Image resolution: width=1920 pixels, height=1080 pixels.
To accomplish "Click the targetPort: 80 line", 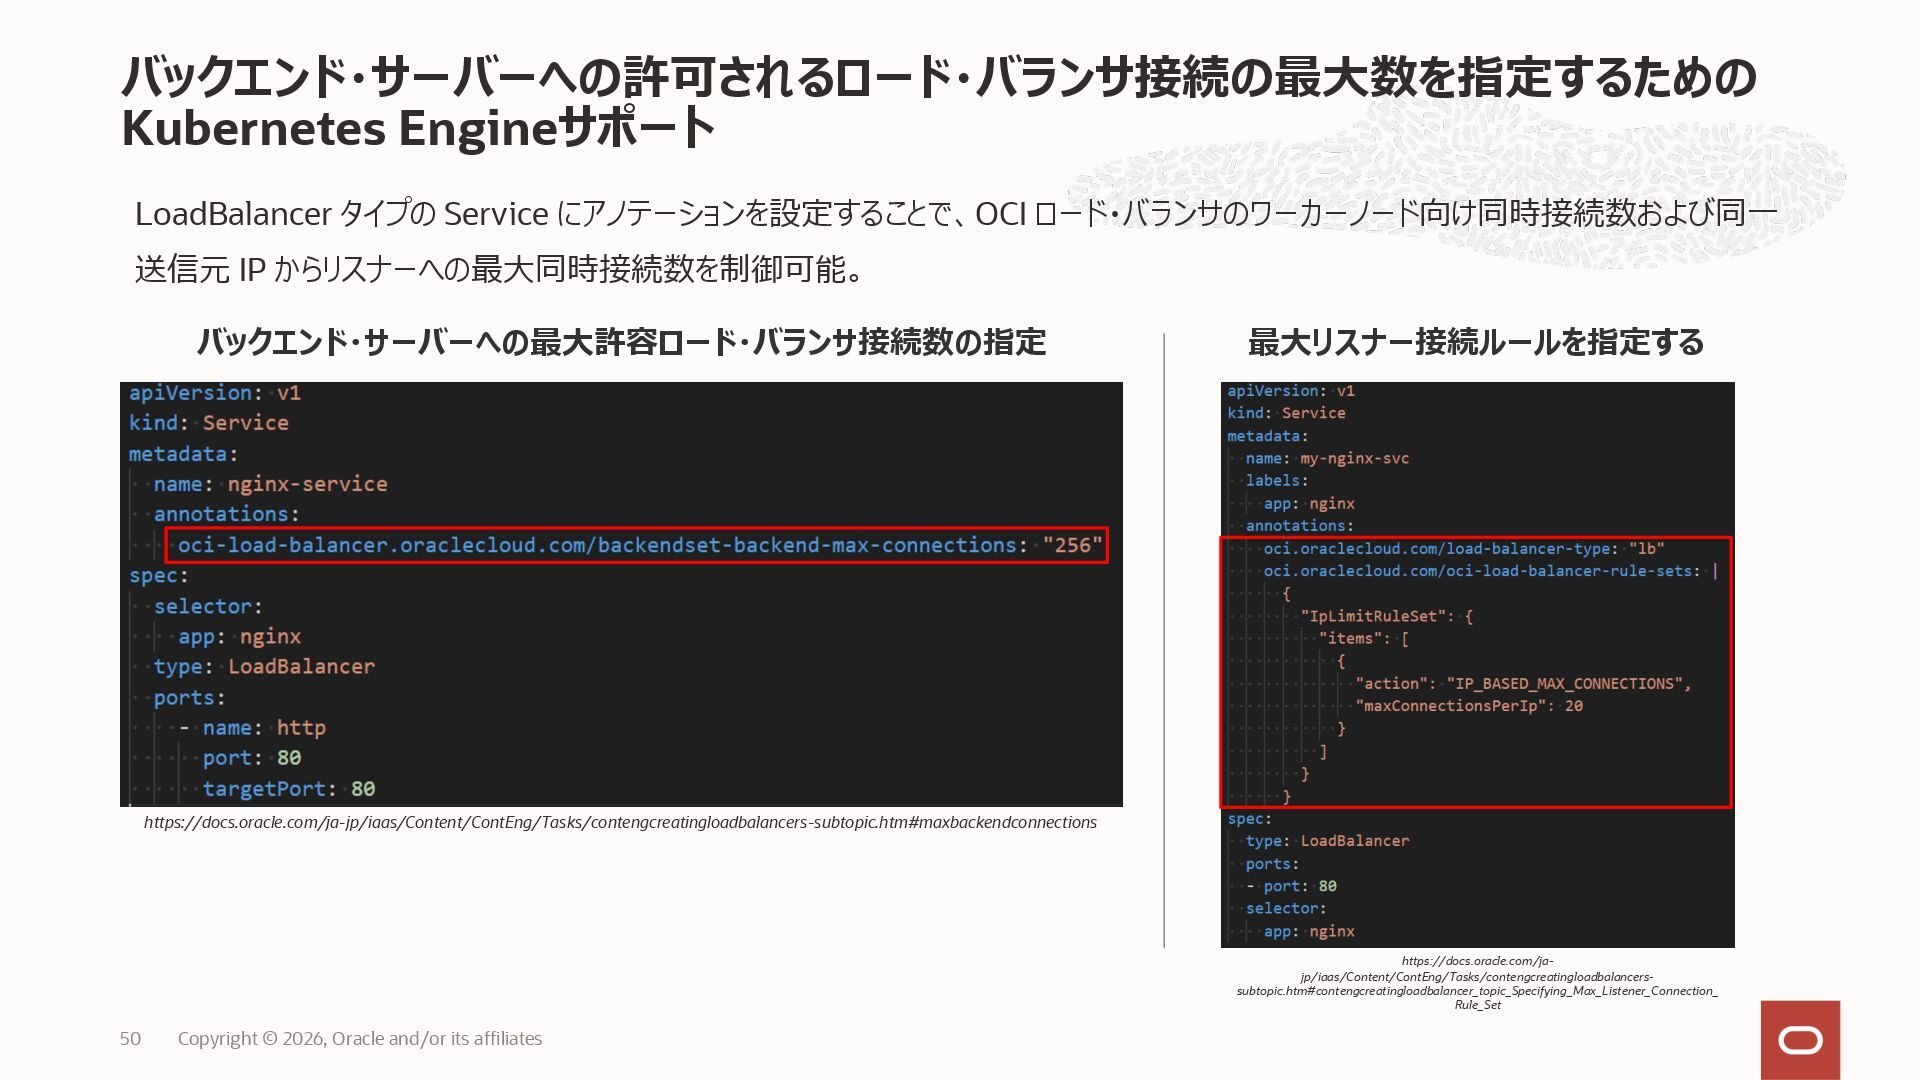I will point(288,789).
